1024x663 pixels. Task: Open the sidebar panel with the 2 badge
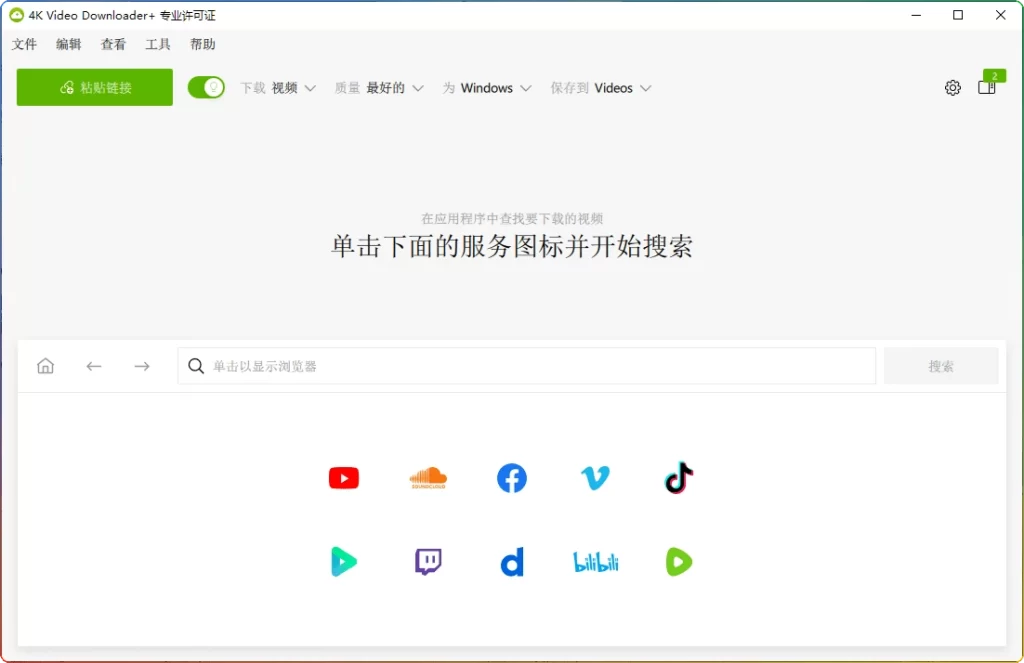point(986,88)
